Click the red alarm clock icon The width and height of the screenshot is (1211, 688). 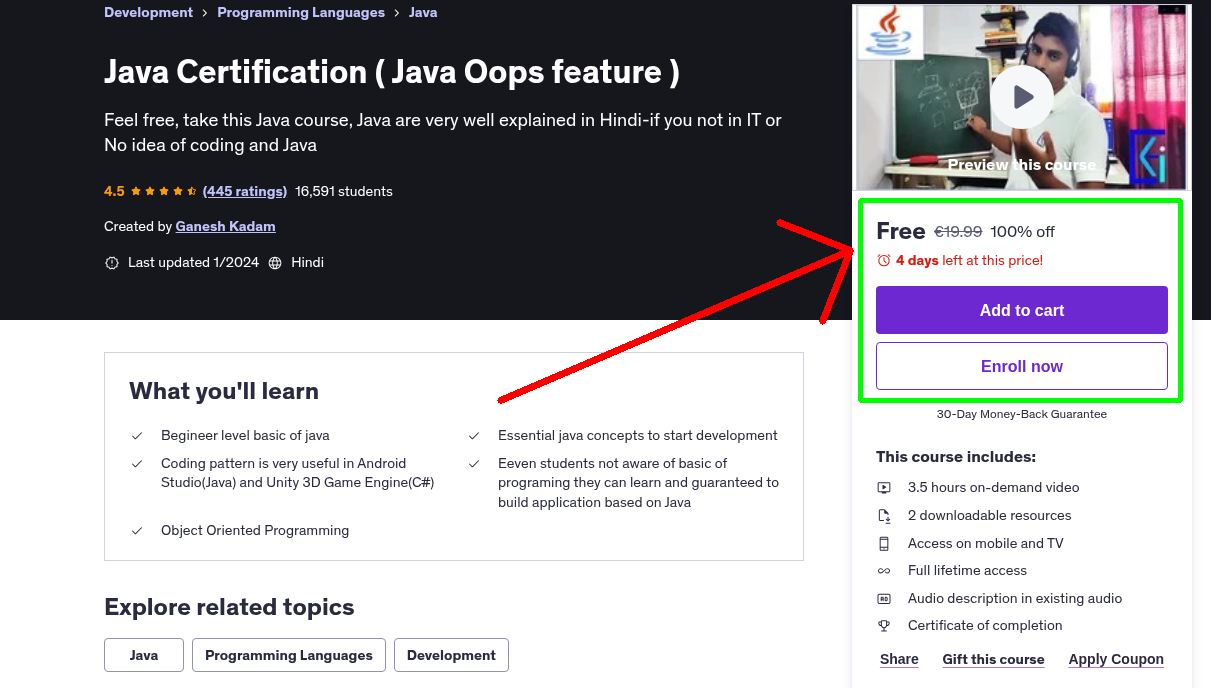pyautogui.click(x=883, y=258)
